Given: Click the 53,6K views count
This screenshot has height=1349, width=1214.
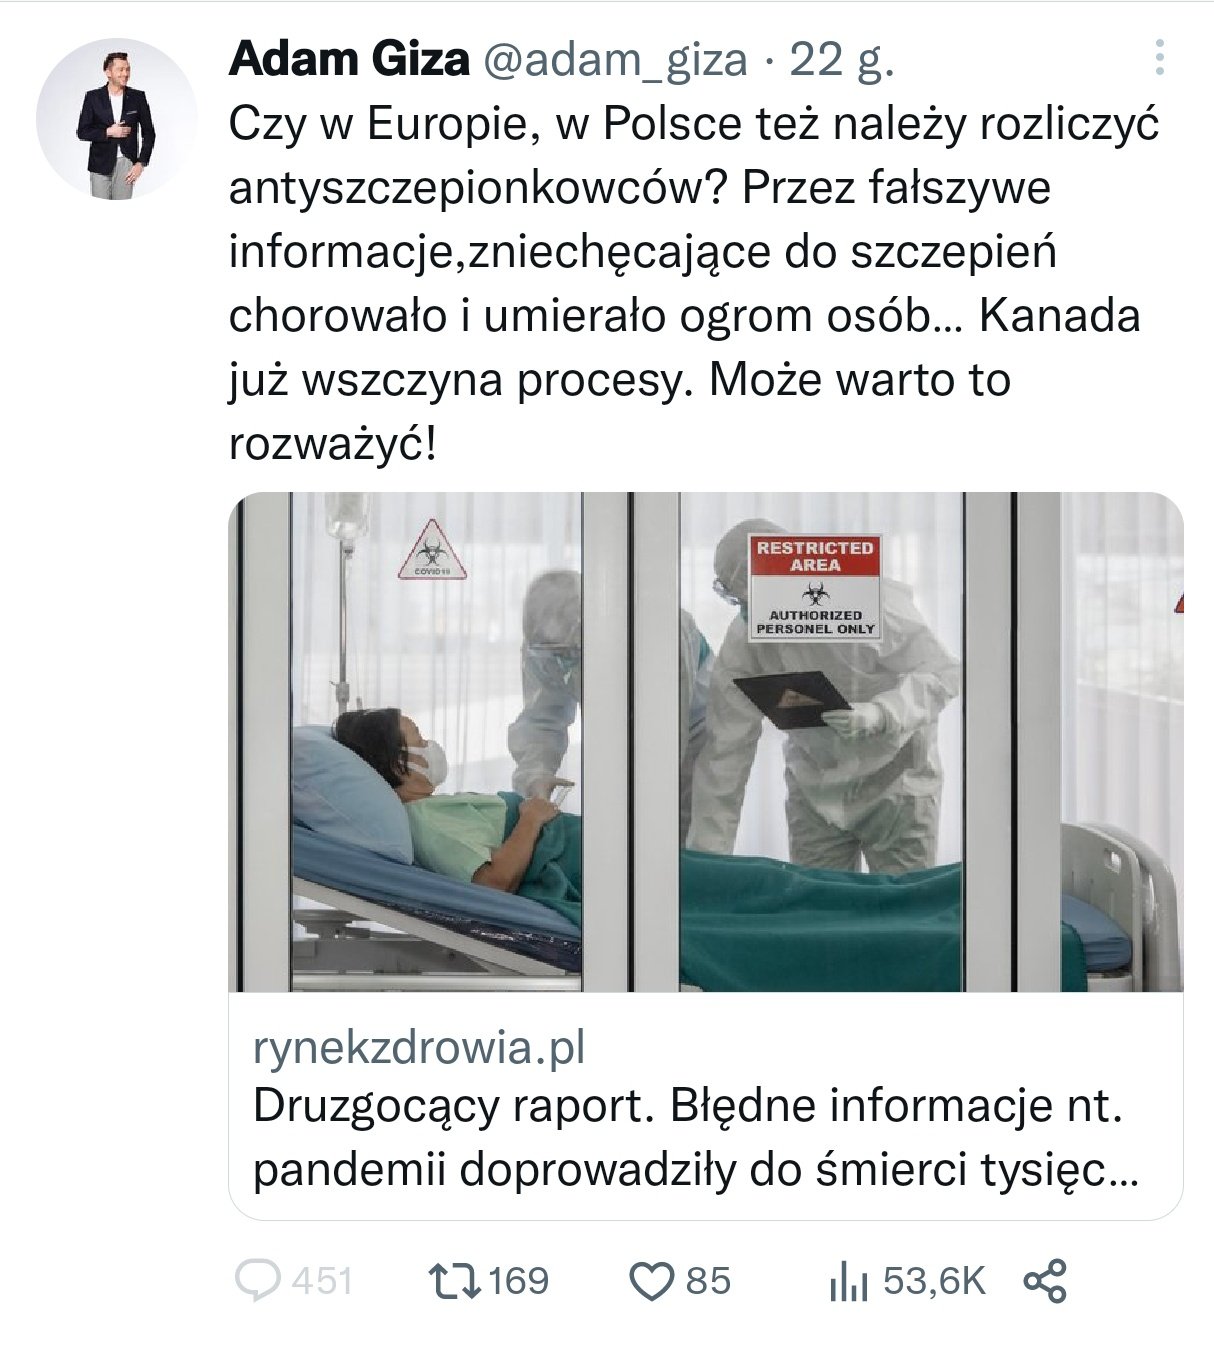Looking at the screenshot, I should click(x=934, y=1281).
